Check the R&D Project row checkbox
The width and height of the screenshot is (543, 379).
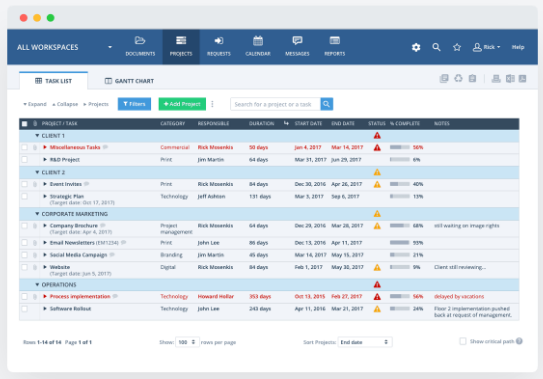point(24,159)
